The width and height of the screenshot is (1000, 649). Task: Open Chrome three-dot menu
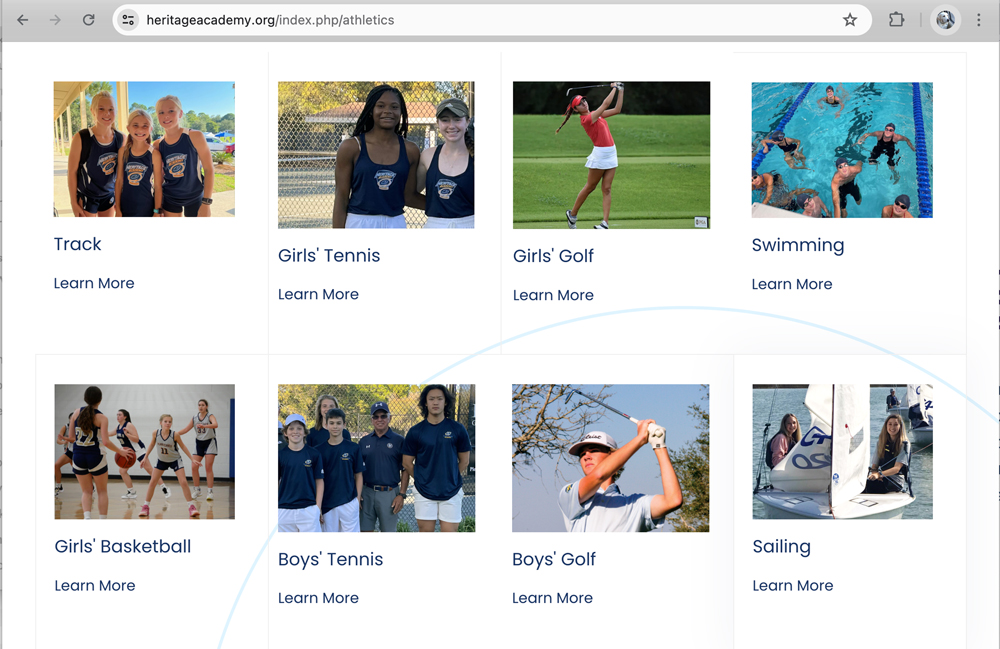978,20
